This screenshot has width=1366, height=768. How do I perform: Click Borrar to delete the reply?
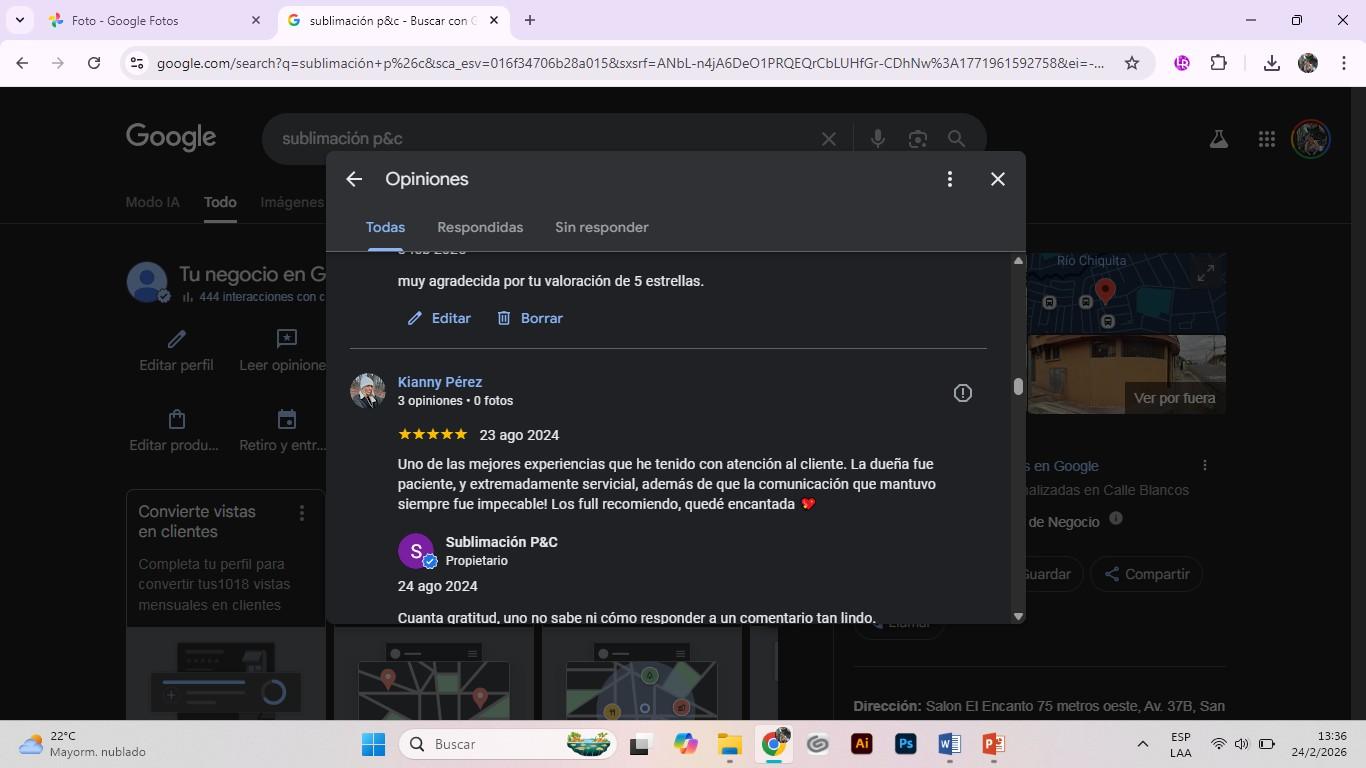[530, 318]
